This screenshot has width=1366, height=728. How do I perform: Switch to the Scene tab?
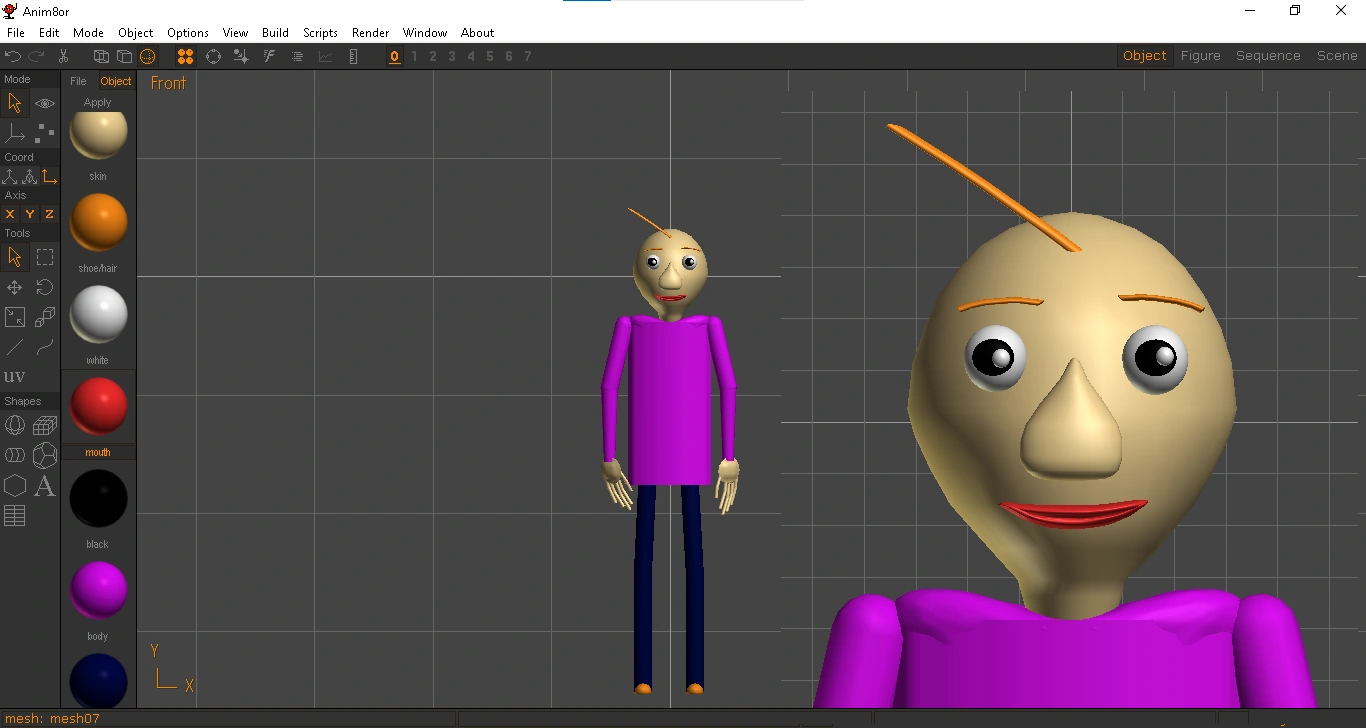pyautogui.click(x=1337, y=55)
